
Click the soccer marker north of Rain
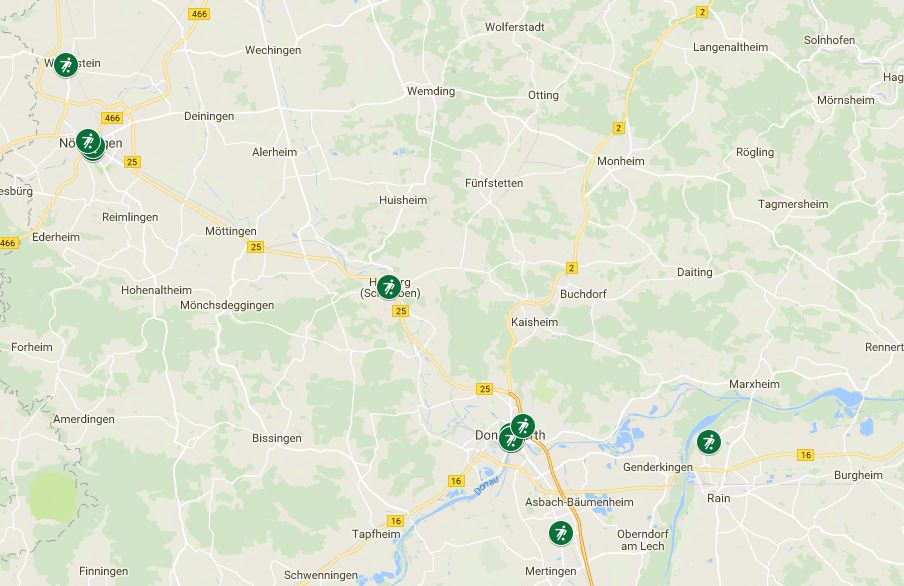709,442
